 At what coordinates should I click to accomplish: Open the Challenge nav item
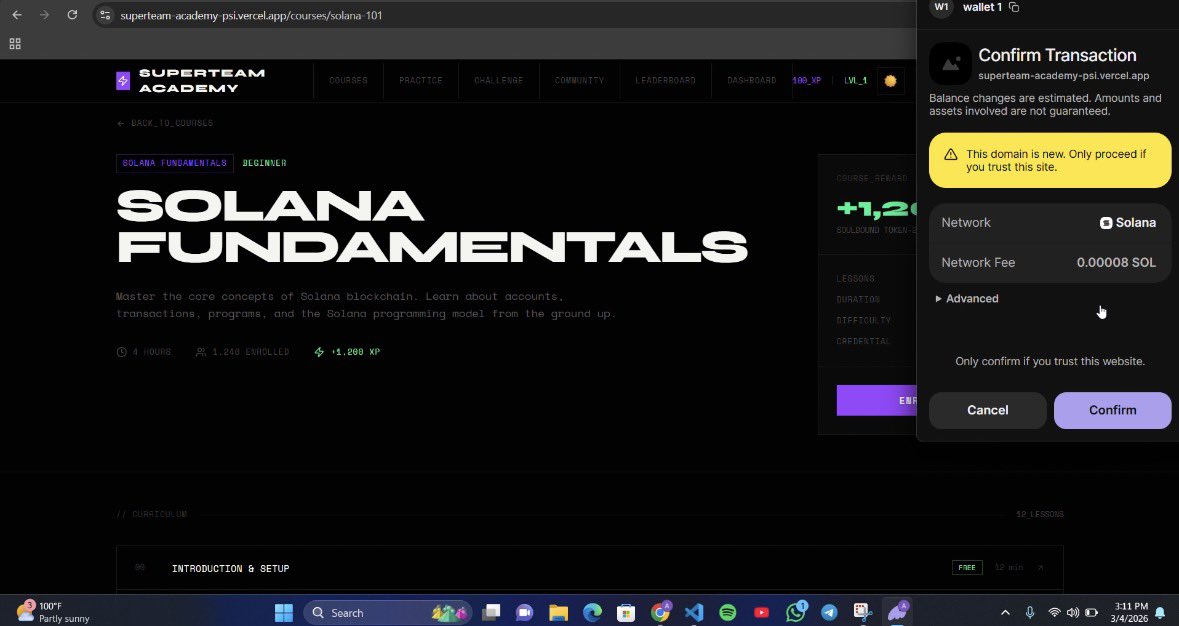point(499,80)
